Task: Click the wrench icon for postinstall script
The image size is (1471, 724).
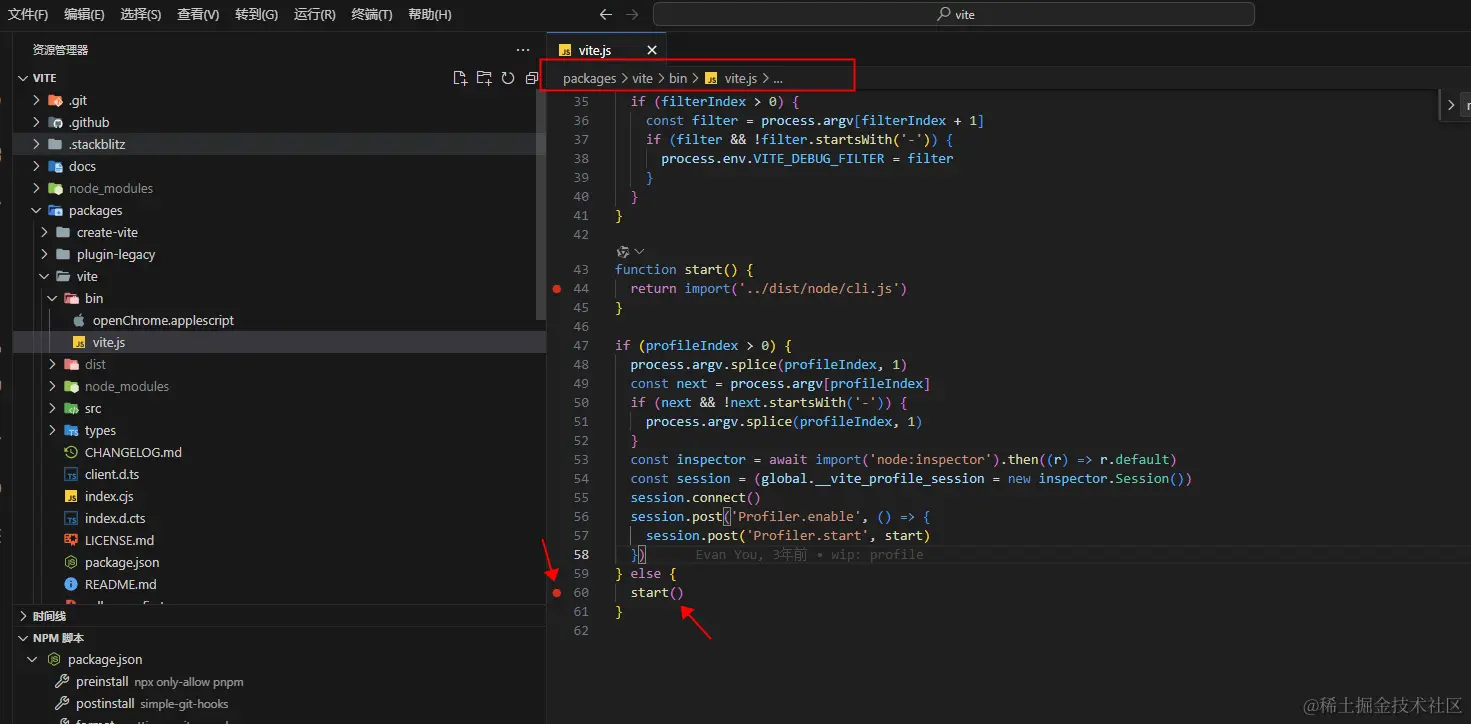Action: pyautogui.click(x=60, y=704)
